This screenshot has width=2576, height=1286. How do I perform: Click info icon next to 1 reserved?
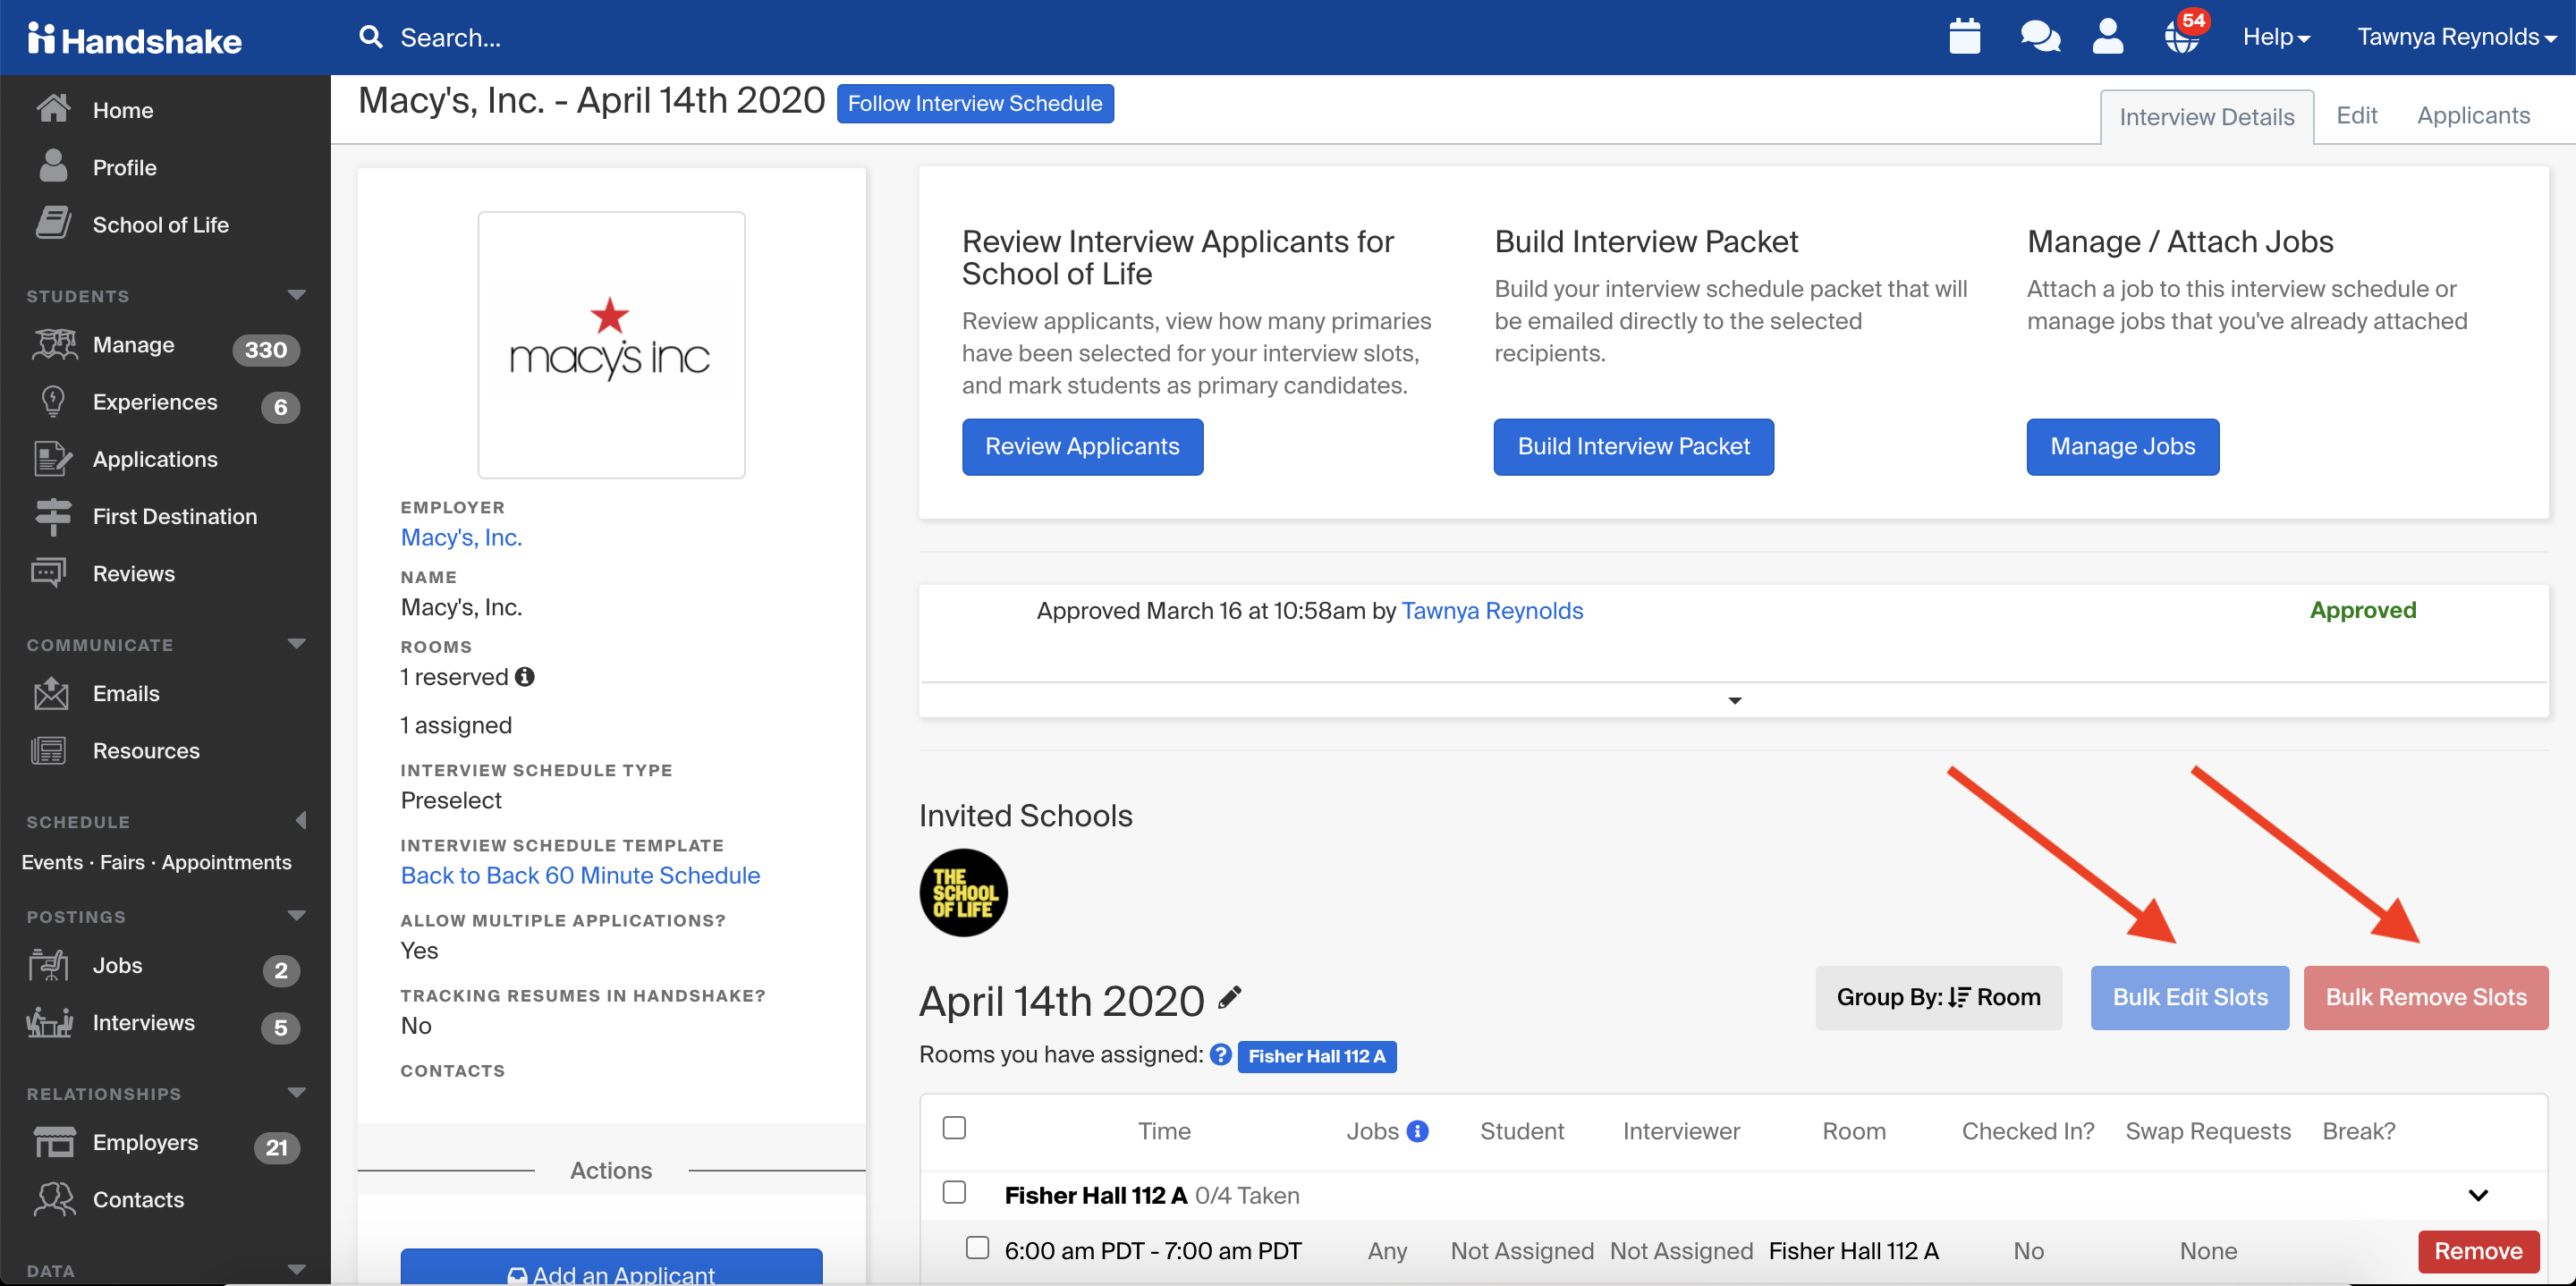tap(524, 677)
